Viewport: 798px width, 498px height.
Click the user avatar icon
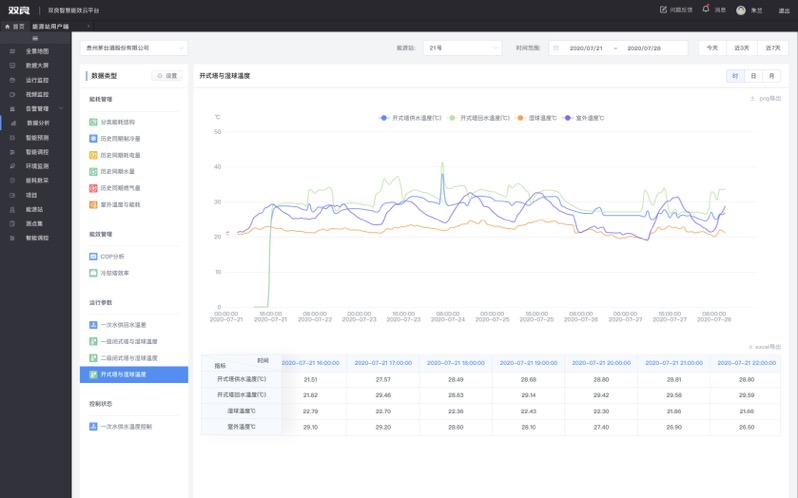point(741,10)
